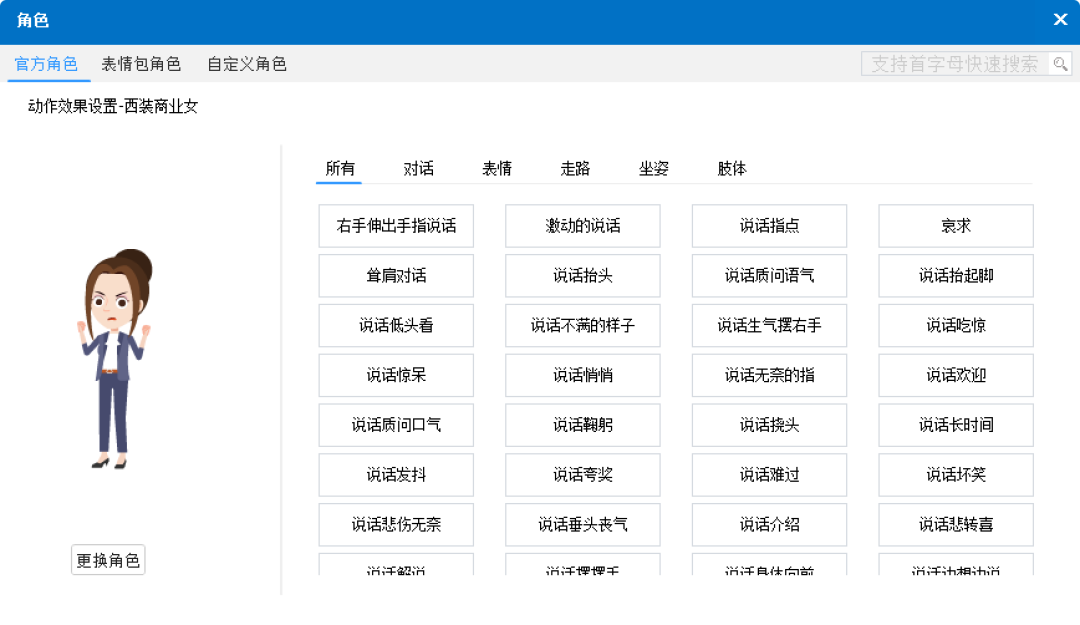Select the 肢体 category tab
This screenshot has width=1080, height=625.
(732, 168)
